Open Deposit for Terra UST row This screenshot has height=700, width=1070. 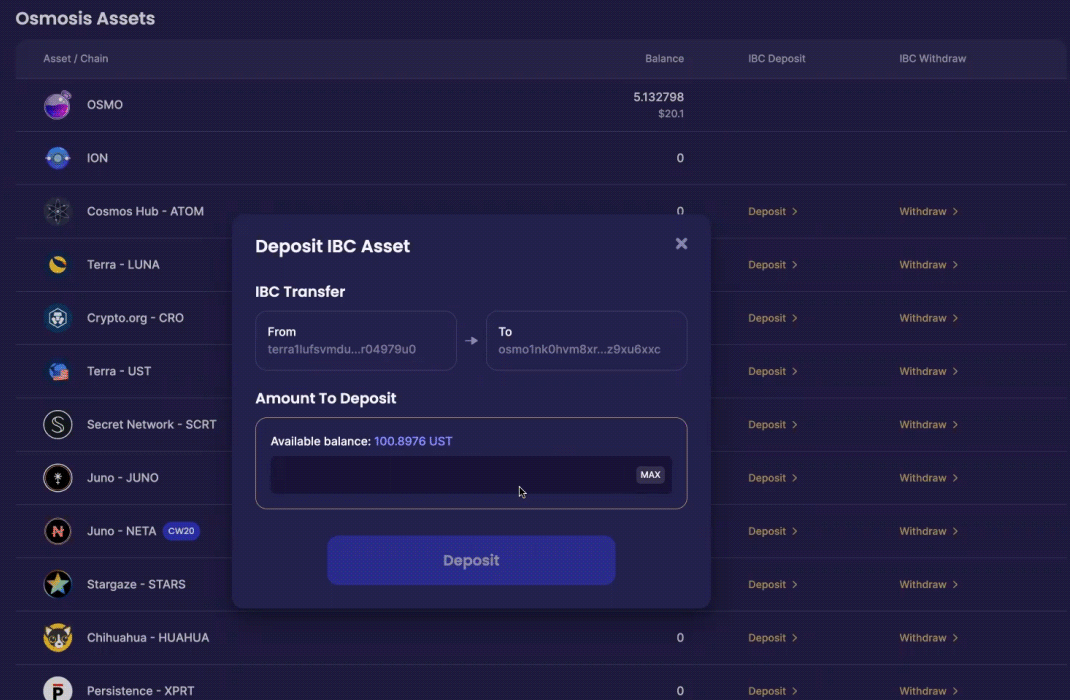(x=772, y=371)
